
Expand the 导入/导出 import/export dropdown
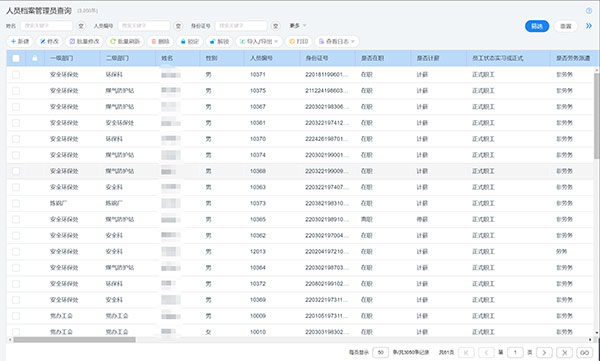click(259, 41)
